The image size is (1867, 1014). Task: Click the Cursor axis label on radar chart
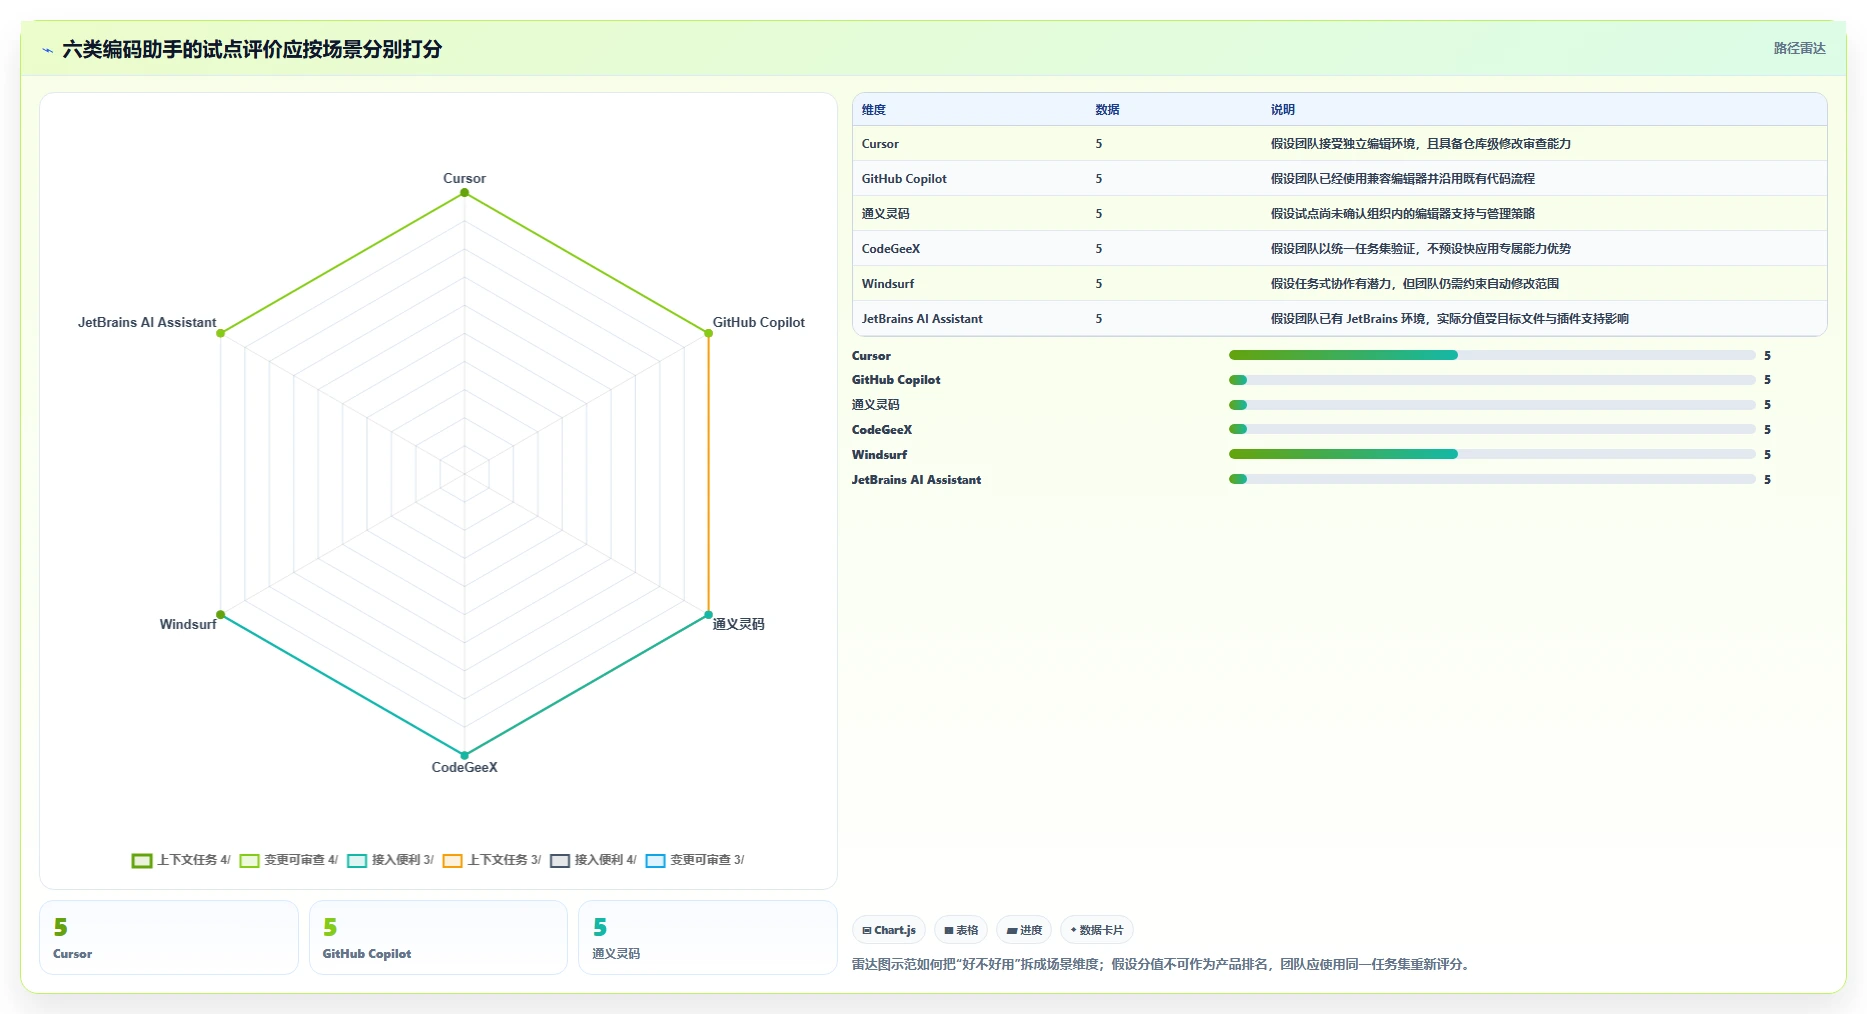464,178
